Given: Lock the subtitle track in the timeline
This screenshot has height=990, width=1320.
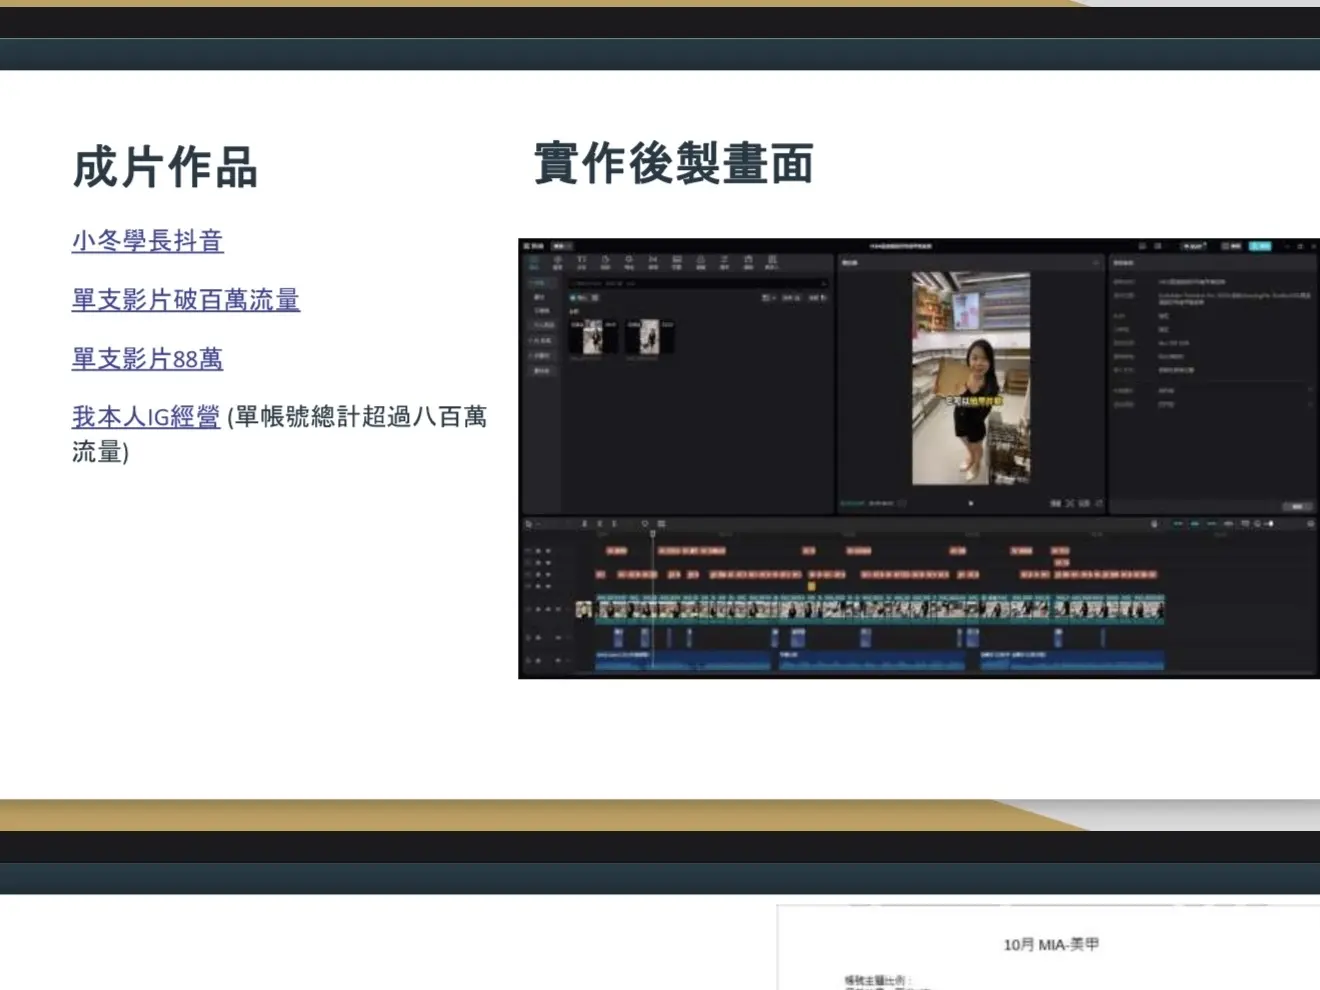Looking at the screenshot, I should point(548,550).
